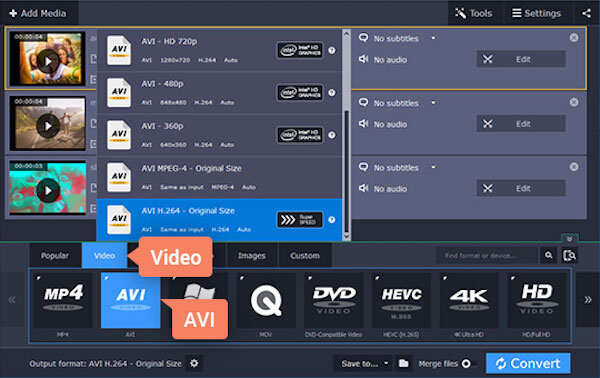Remove the third file from list
Screen dimensions: 600x378
(574, 167)
